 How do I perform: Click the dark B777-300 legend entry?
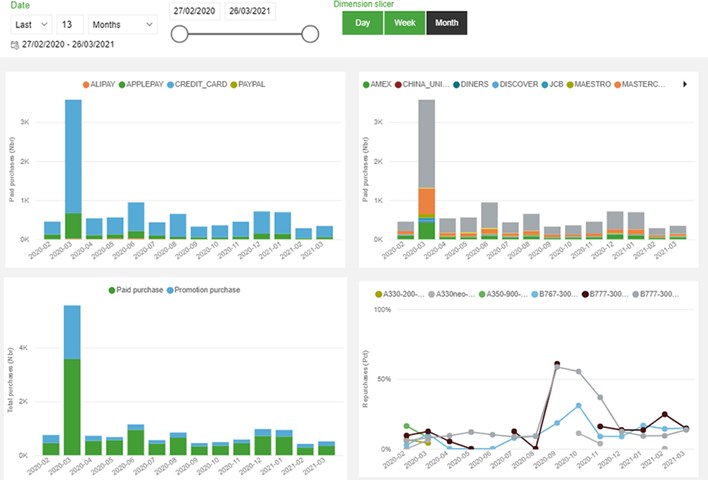(605, 294)
